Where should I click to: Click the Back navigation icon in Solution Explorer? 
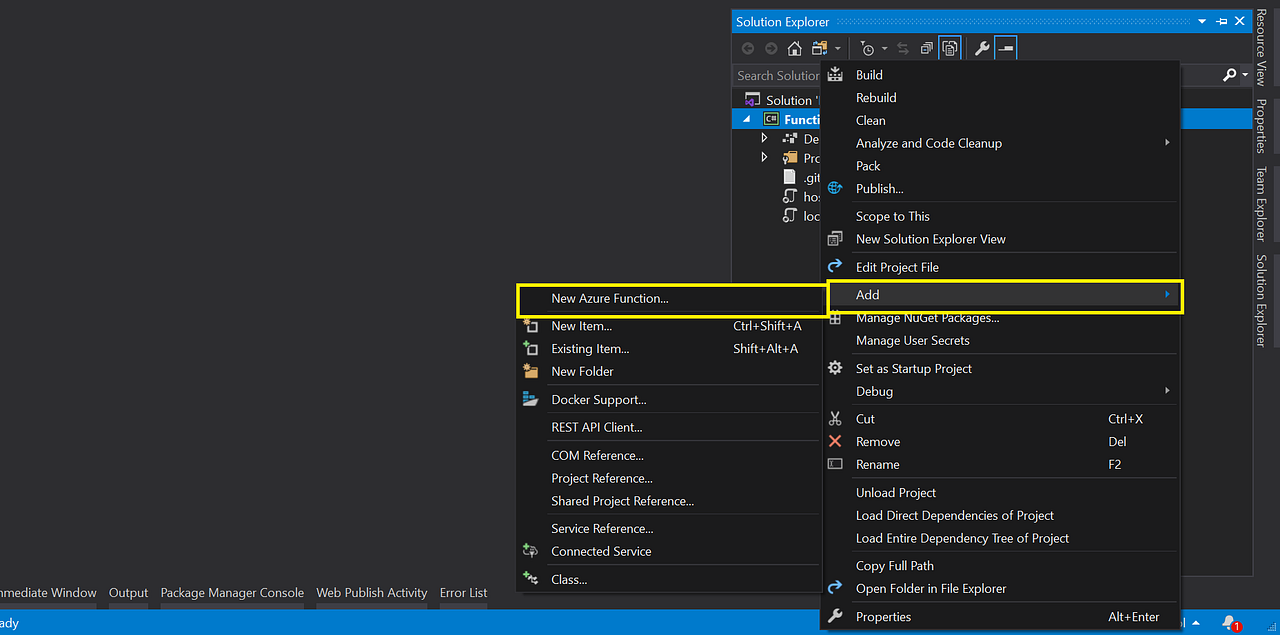(x=748, y=47)
